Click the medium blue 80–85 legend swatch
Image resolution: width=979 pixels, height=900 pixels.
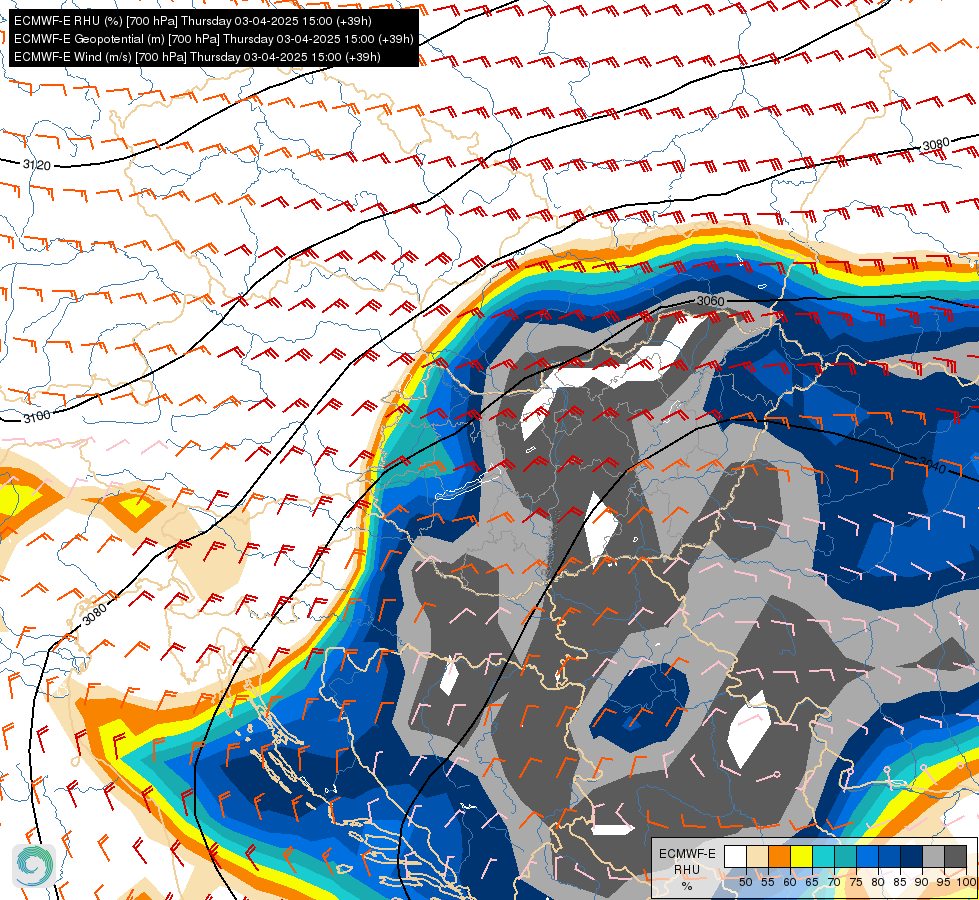tap(889, 857)
